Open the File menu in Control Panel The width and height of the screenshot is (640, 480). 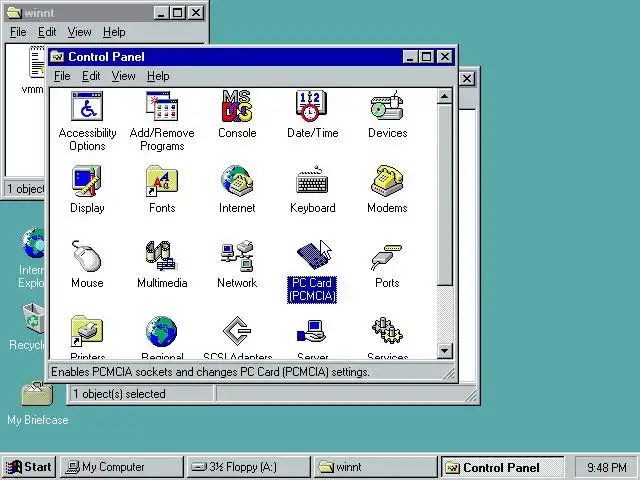coord(62,76)
